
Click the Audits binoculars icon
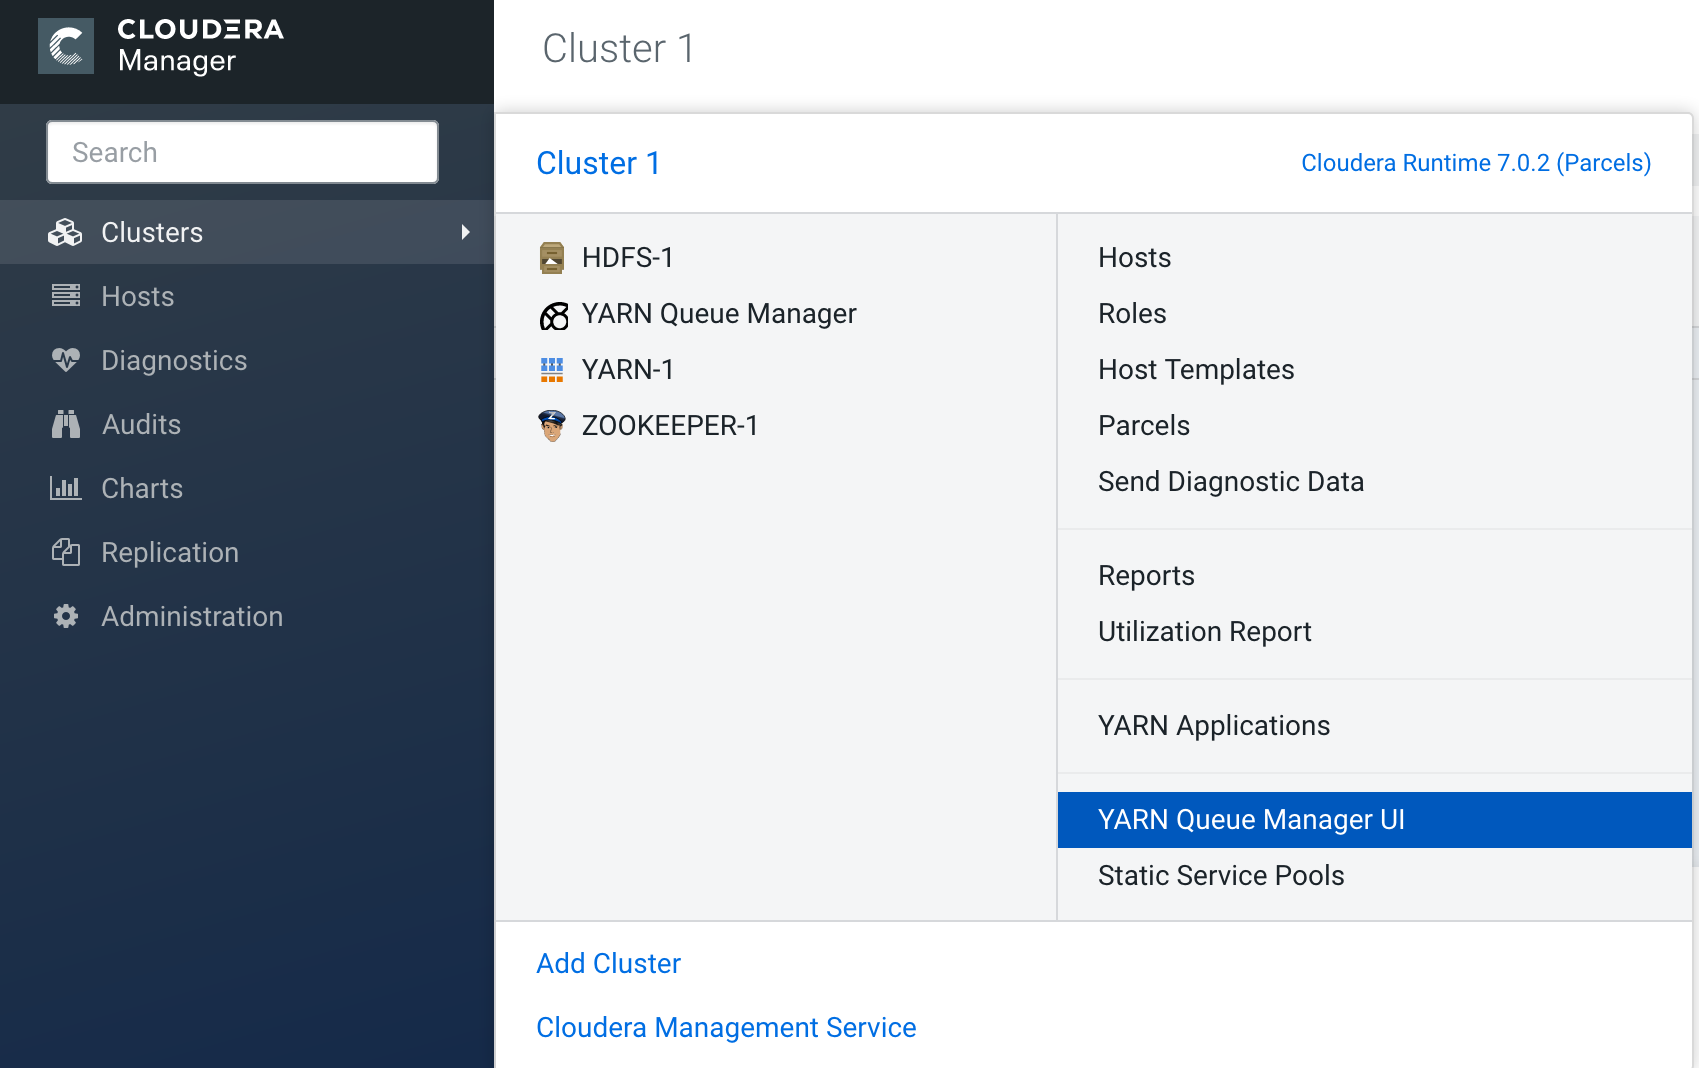point(66,424)
